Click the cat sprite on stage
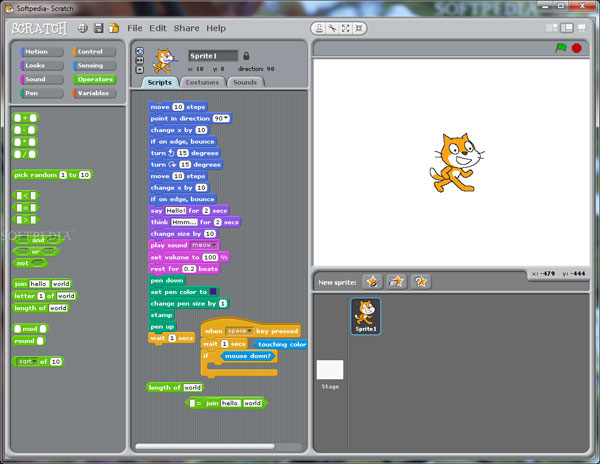Viewport: 600px width, 464px height. 456,163
